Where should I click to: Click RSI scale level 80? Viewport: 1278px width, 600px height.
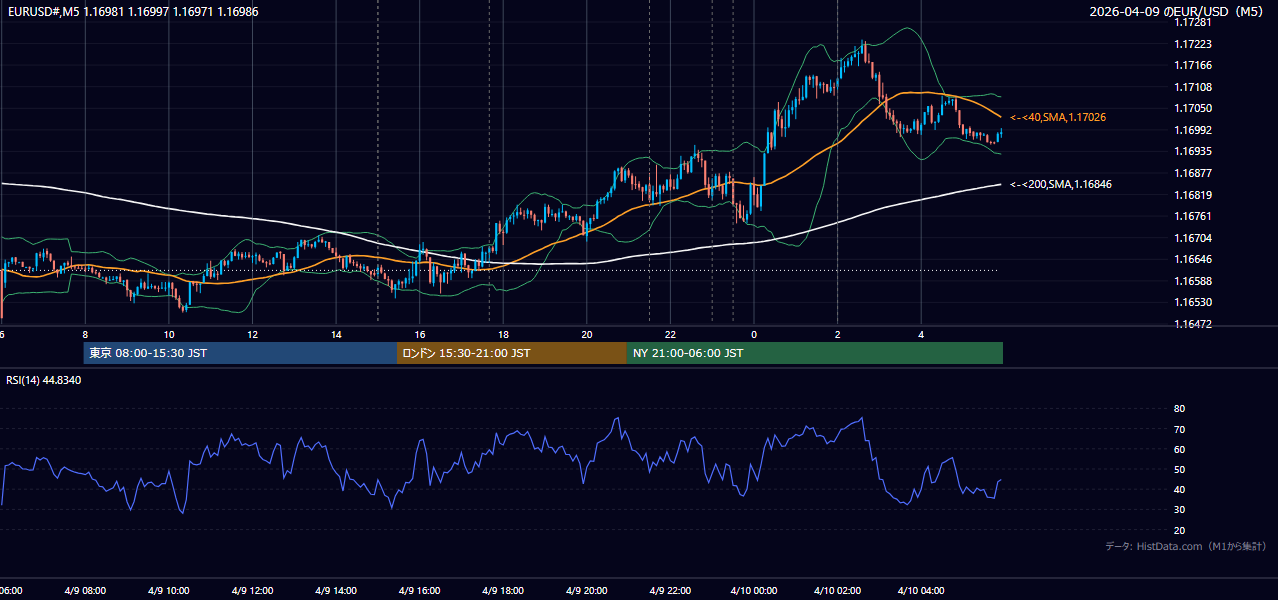[1180, 409]
